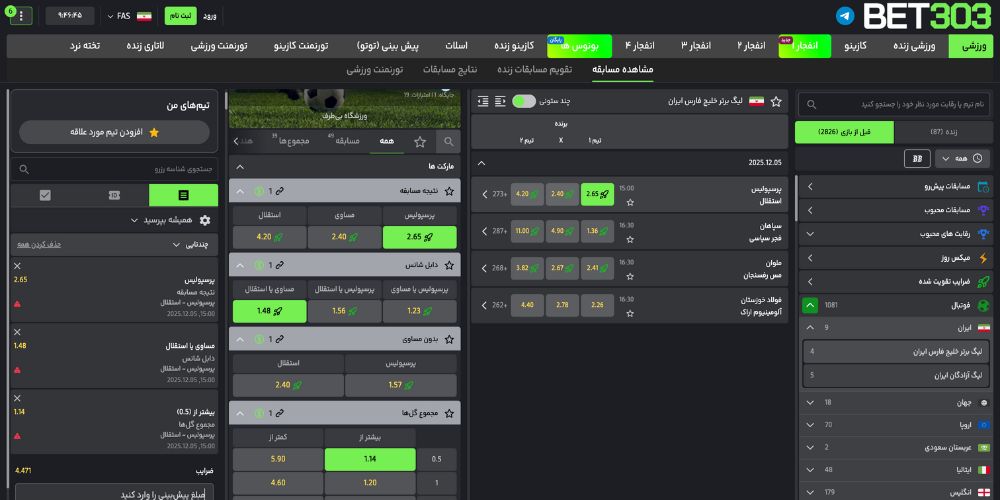1000x500 pixels.
Task: Star the نتیجه مسابقه market
Action: 448,190
